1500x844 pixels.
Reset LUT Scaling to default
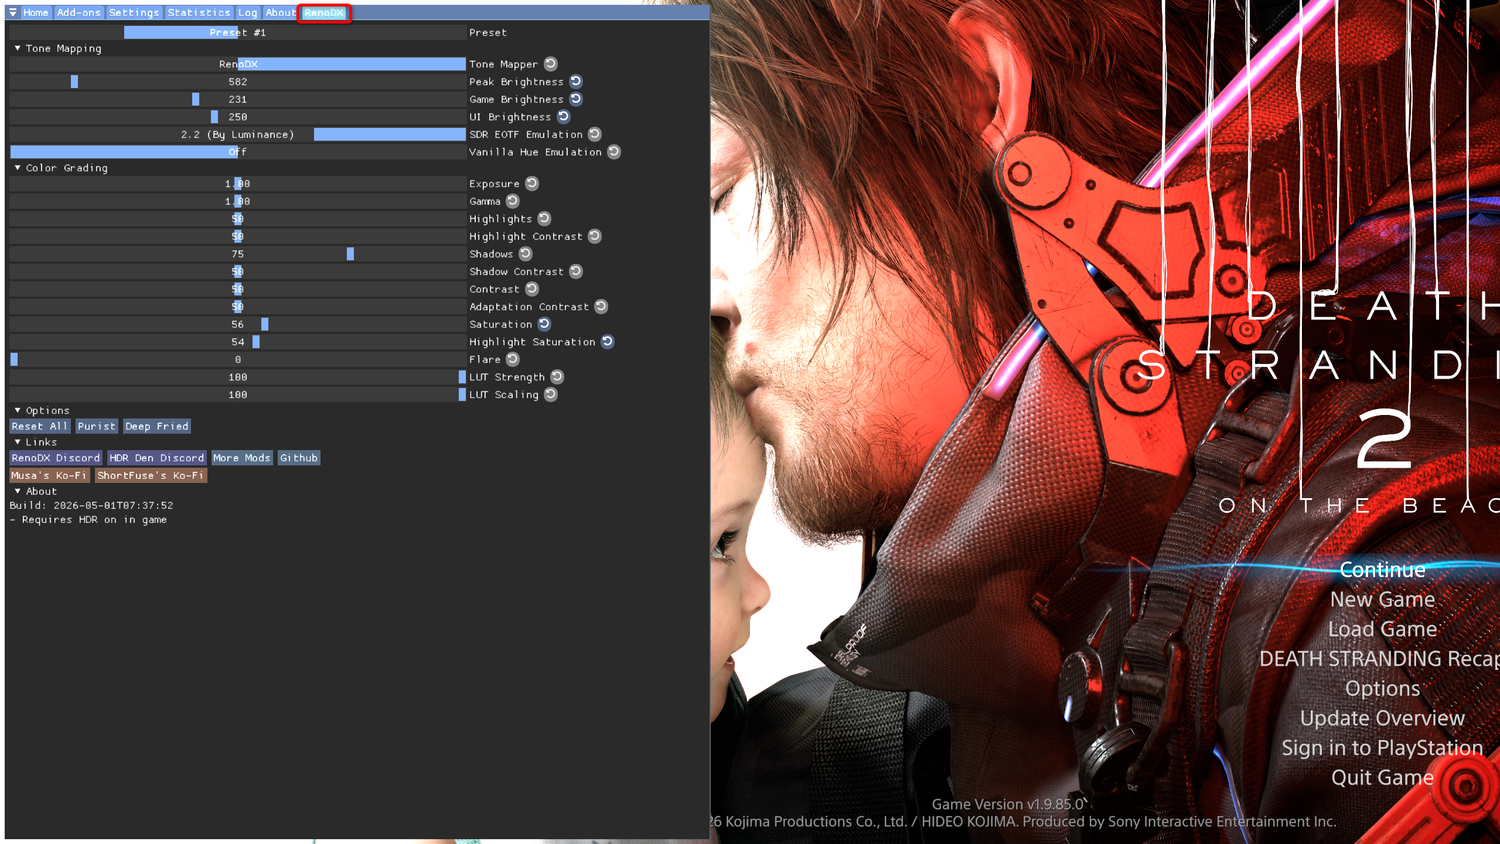pos(551,394)
